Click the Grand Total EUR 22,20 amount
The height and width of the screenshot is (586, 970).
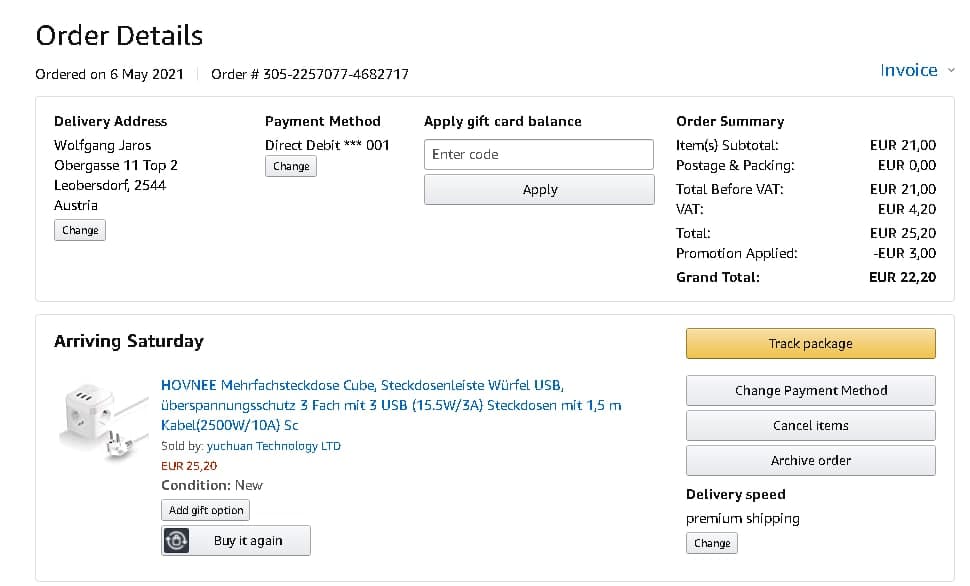coord(903,277)
